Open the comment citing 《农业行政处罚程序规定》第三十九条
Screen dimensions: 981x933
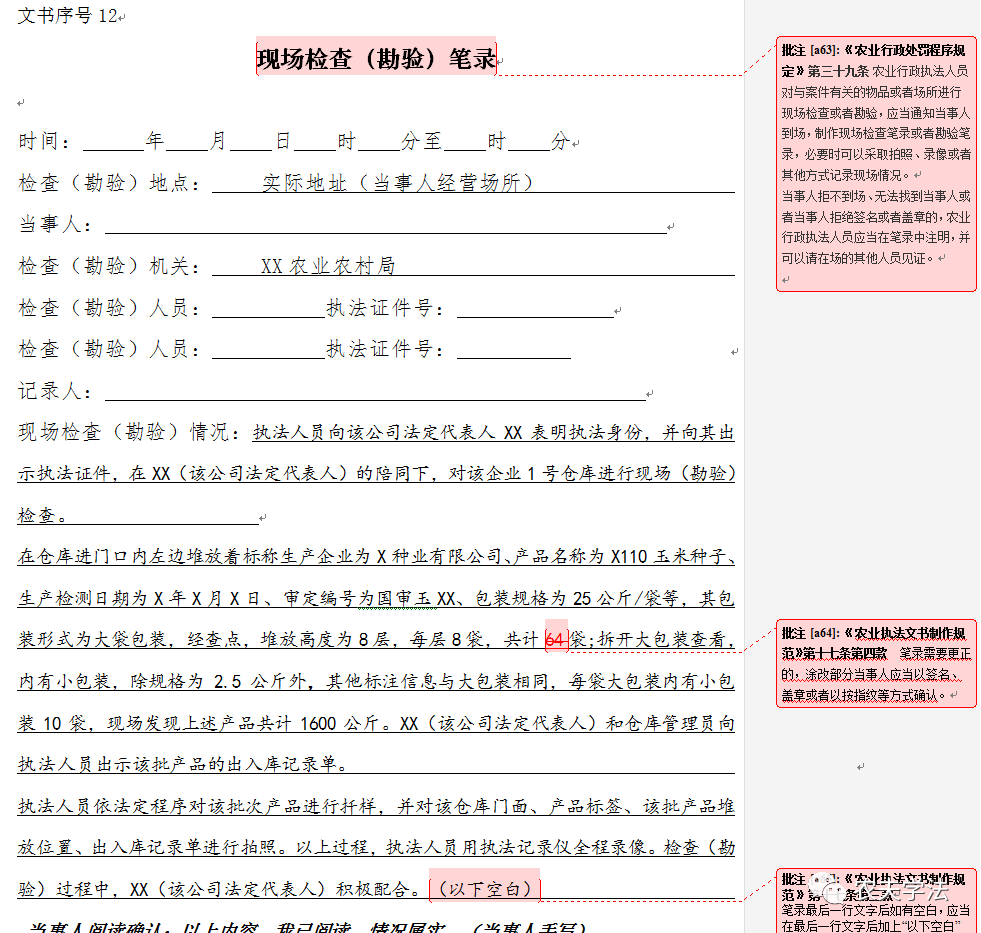(x=876, y=165)
